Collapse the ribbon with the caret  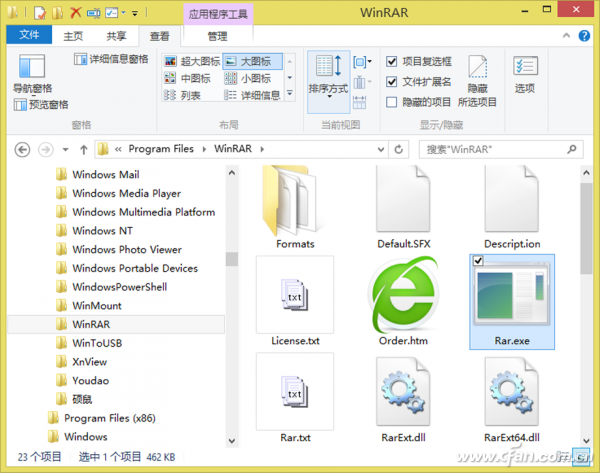(566, 36)
